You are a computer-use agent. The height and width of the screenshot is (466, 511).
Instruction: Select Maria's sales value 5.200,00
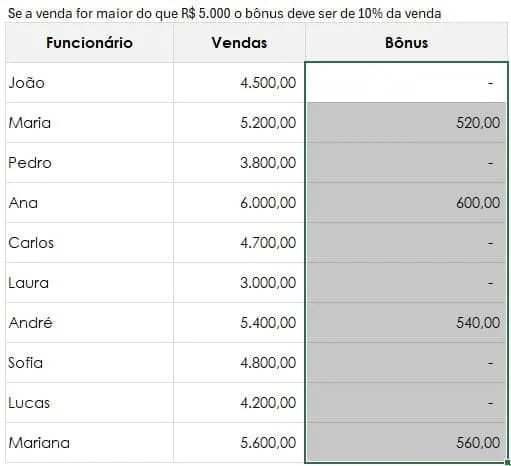point(239,123)
